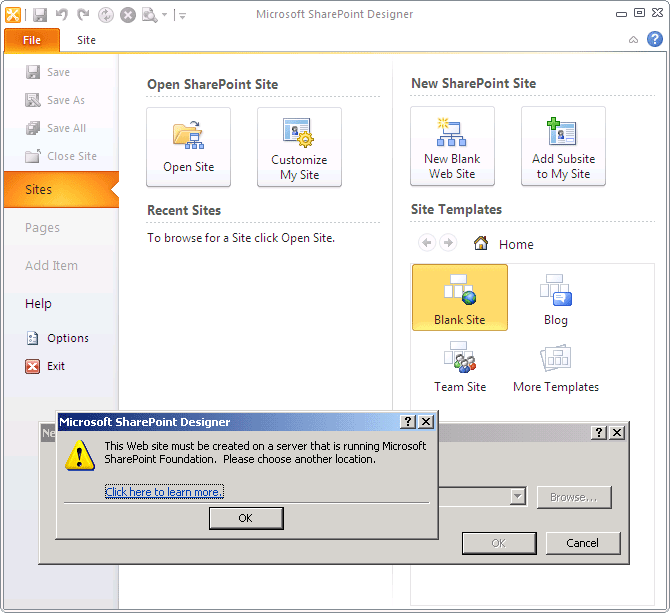Click the Stop icon in quick access toolbar

[127, 15]
